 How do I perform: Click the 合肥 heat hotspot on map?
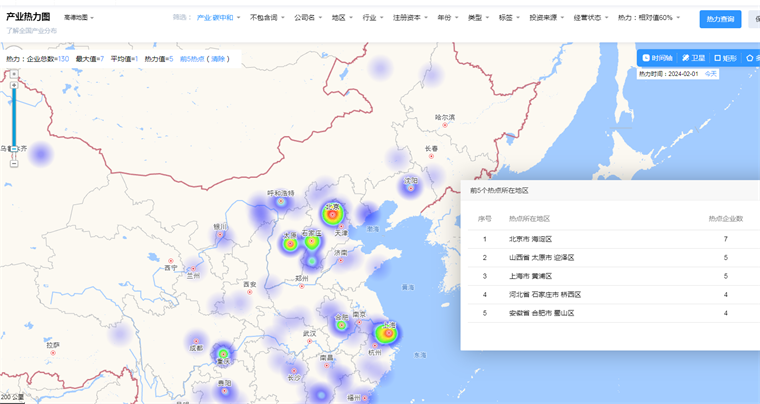(341, 325)
